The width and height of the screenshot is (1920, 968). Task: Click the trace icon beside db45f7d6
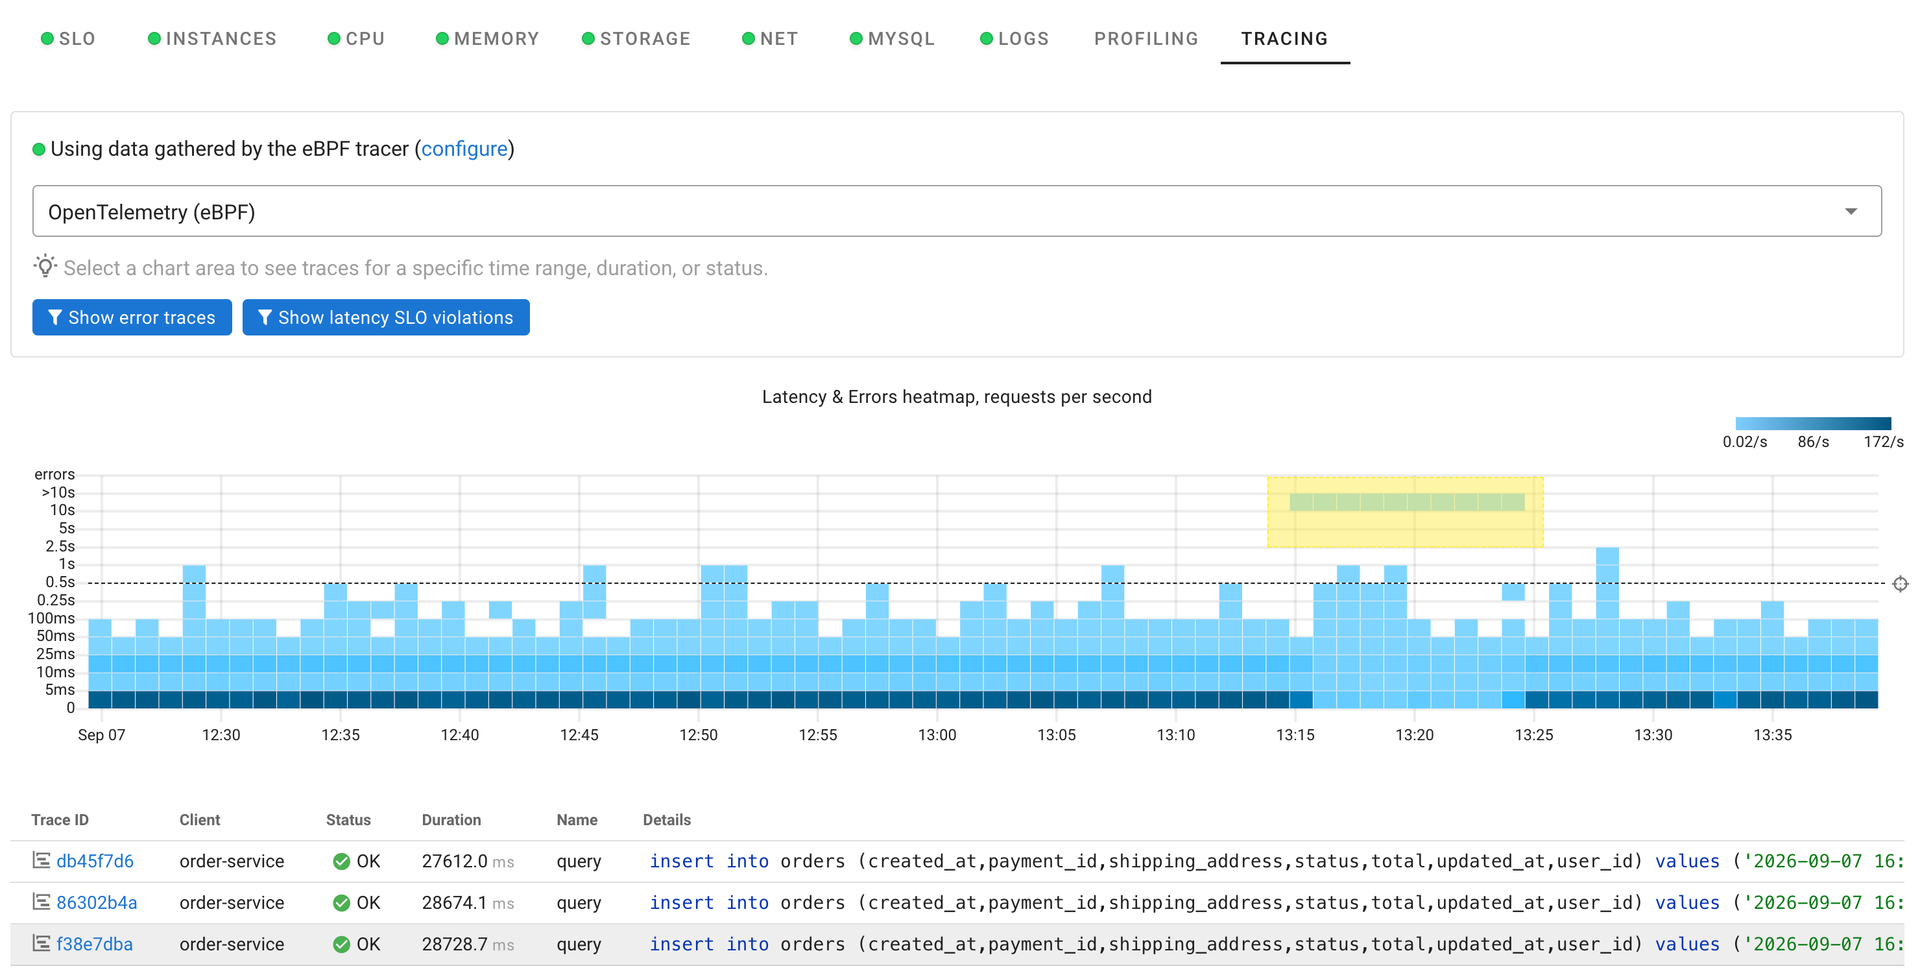[x=41, y=860]
